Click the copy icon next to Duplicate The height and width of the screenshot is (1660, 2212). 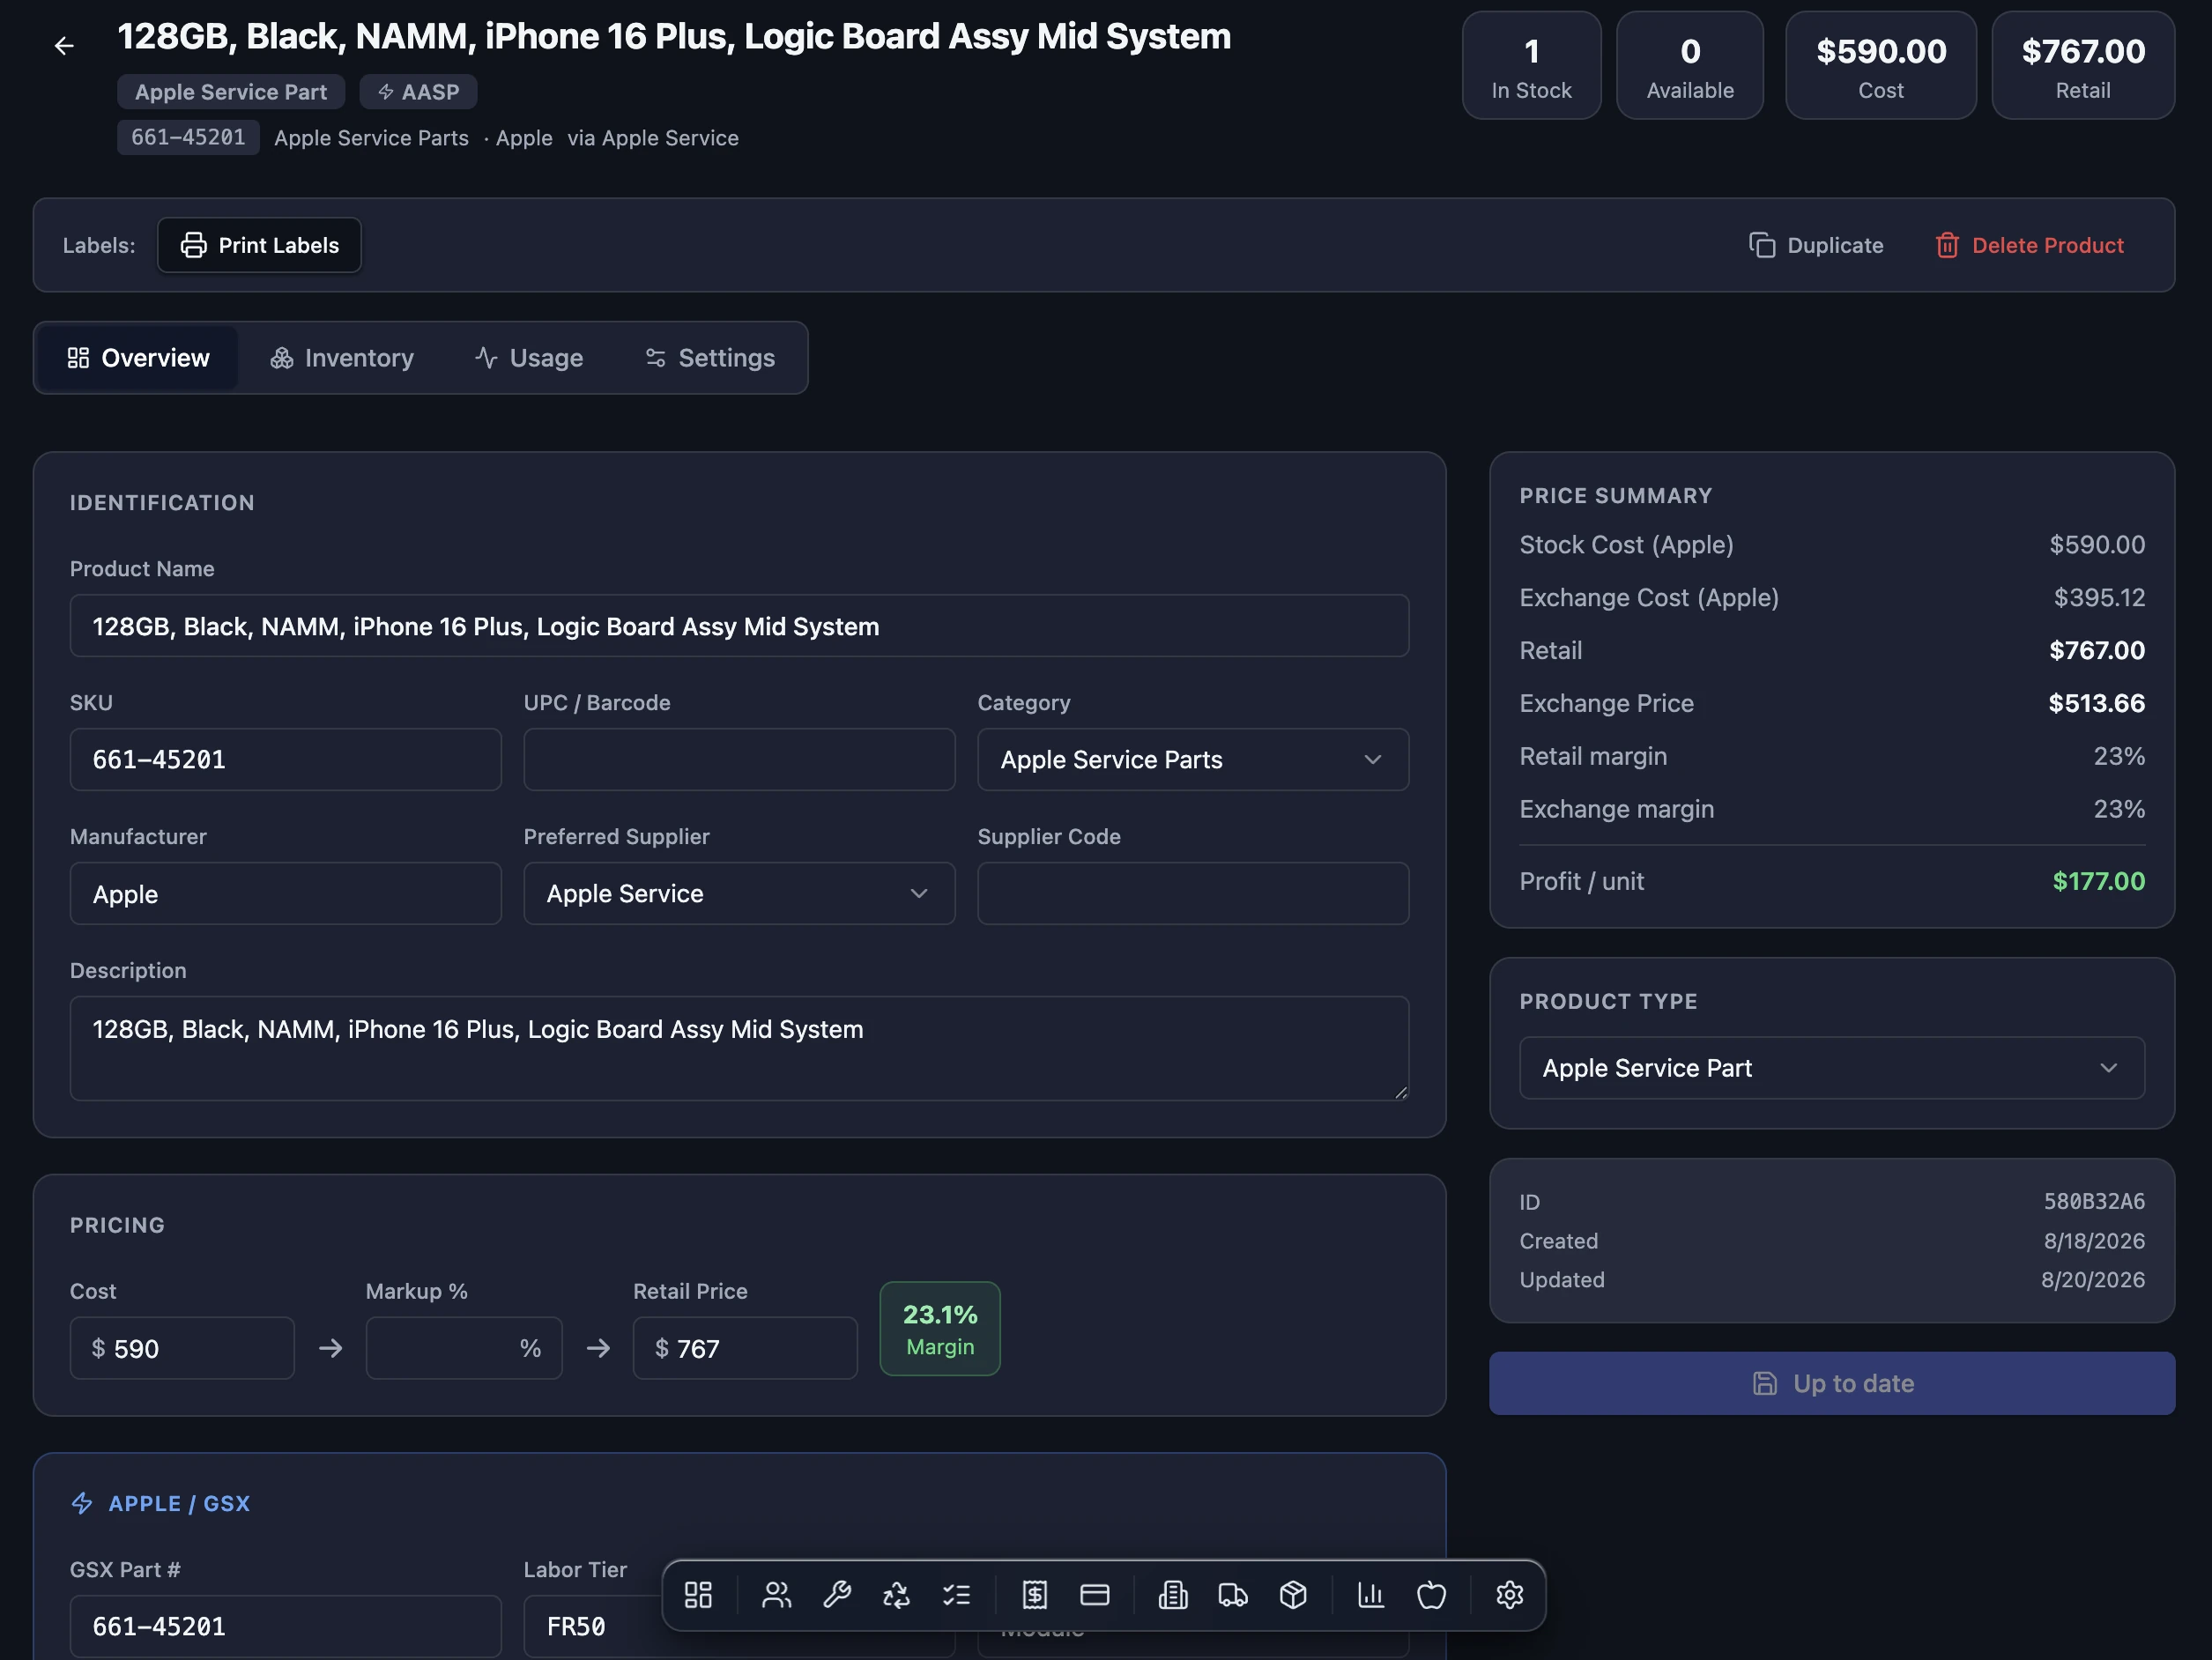click(x=1762, y=246)
